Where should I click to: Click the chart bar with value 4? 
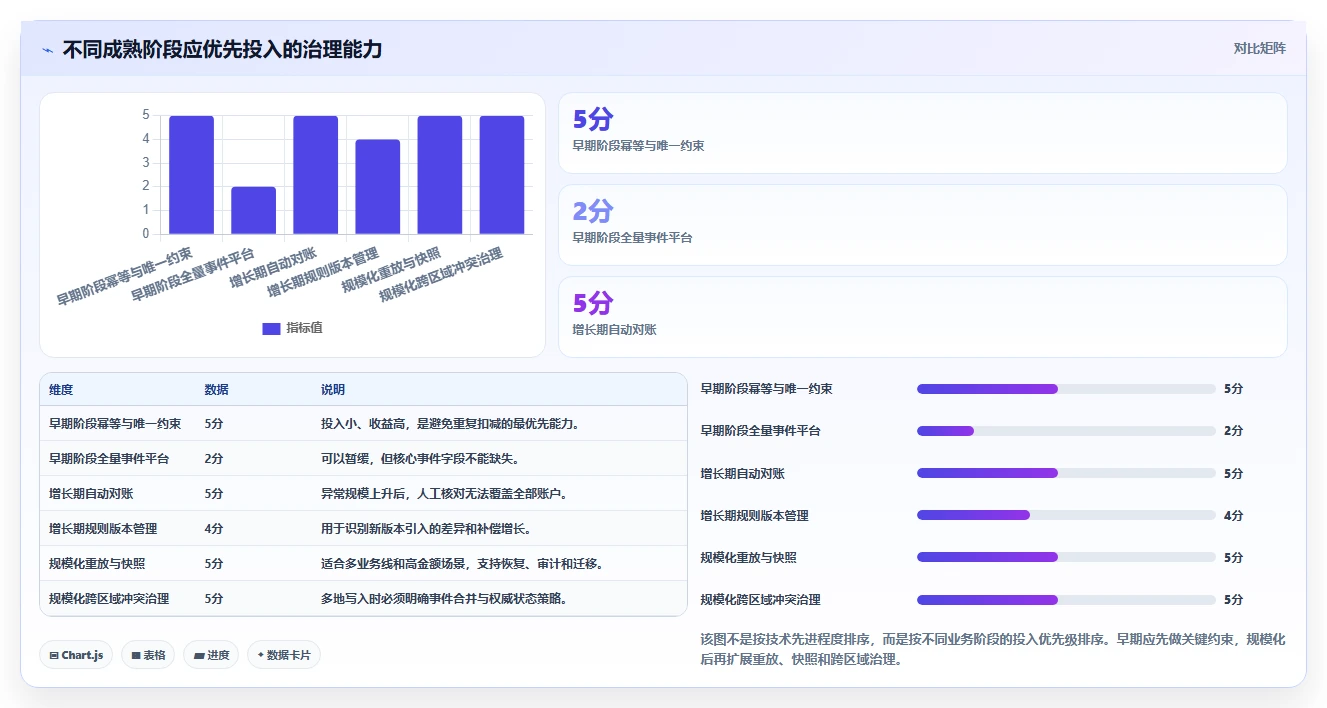pos(378,187)
